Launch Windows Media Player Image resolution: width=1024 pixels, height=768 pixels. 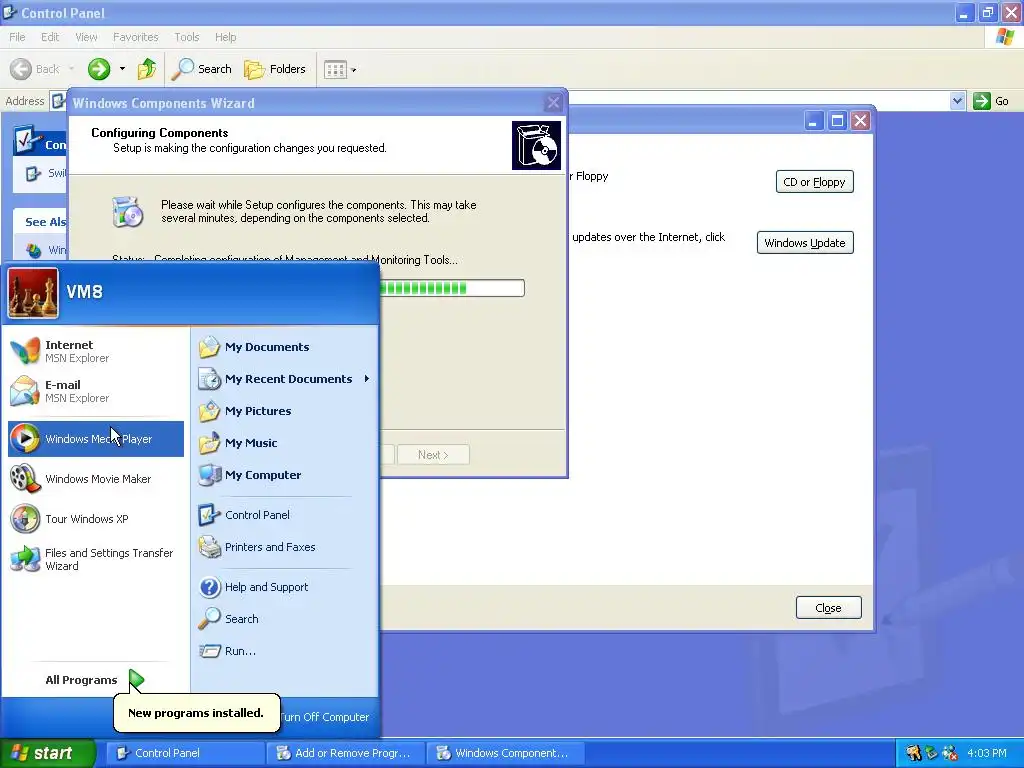pos(95,439)
